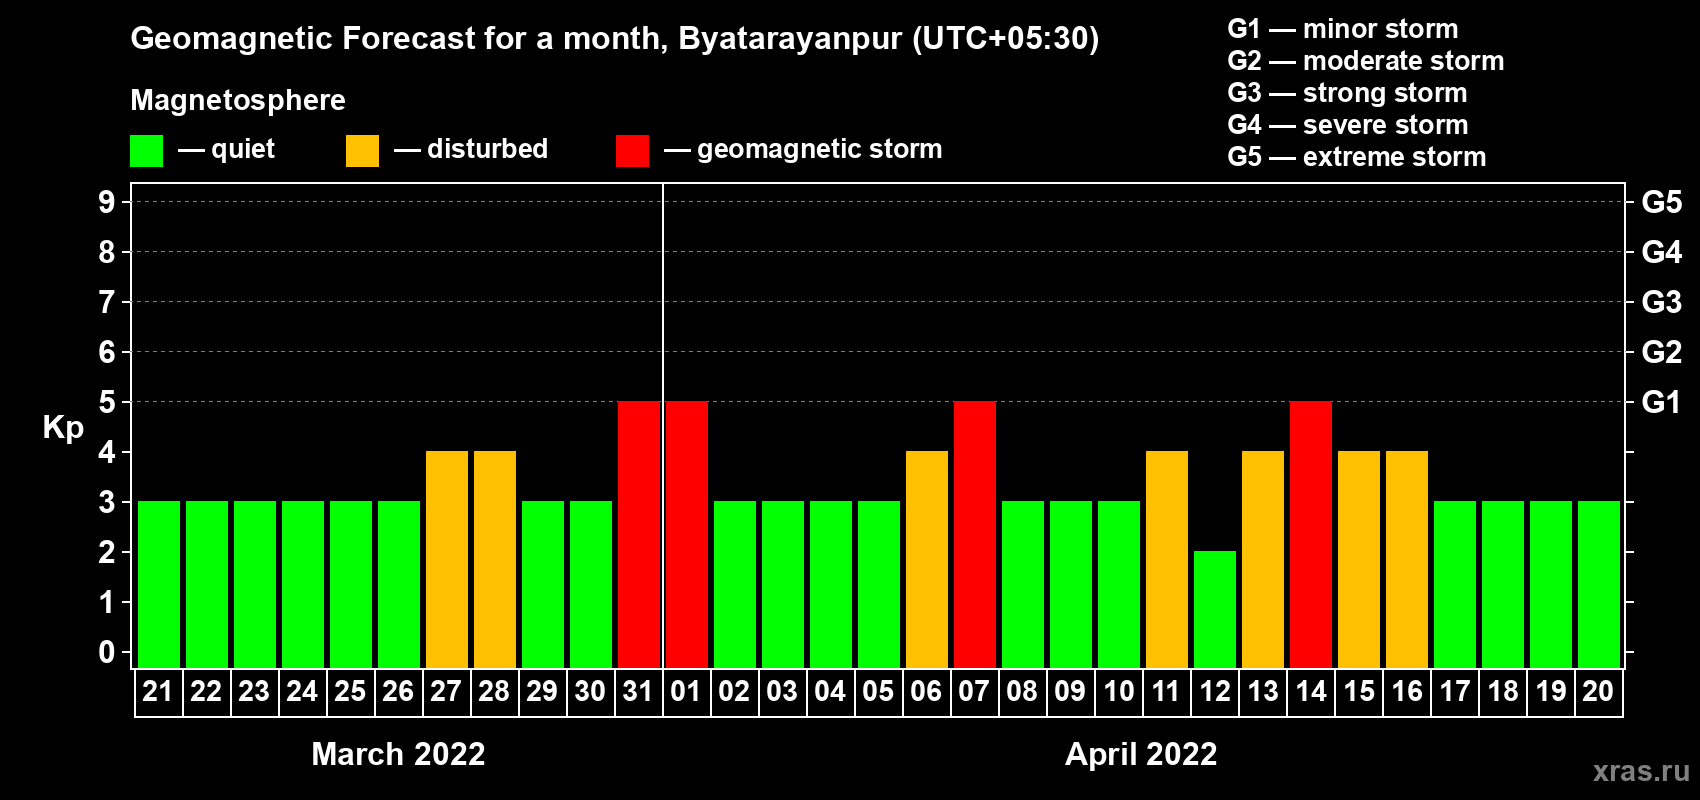Screen dimensions: 1700x800
Task: Select the red bar for April 14
Action: 1311,535
